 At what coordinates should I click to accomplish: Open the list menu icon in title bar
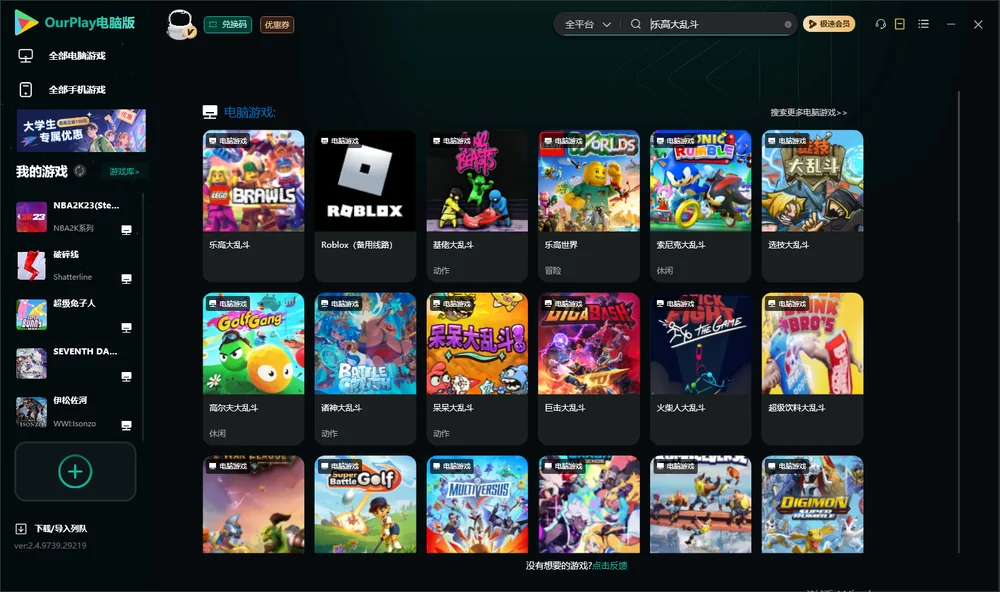(923, 24)
